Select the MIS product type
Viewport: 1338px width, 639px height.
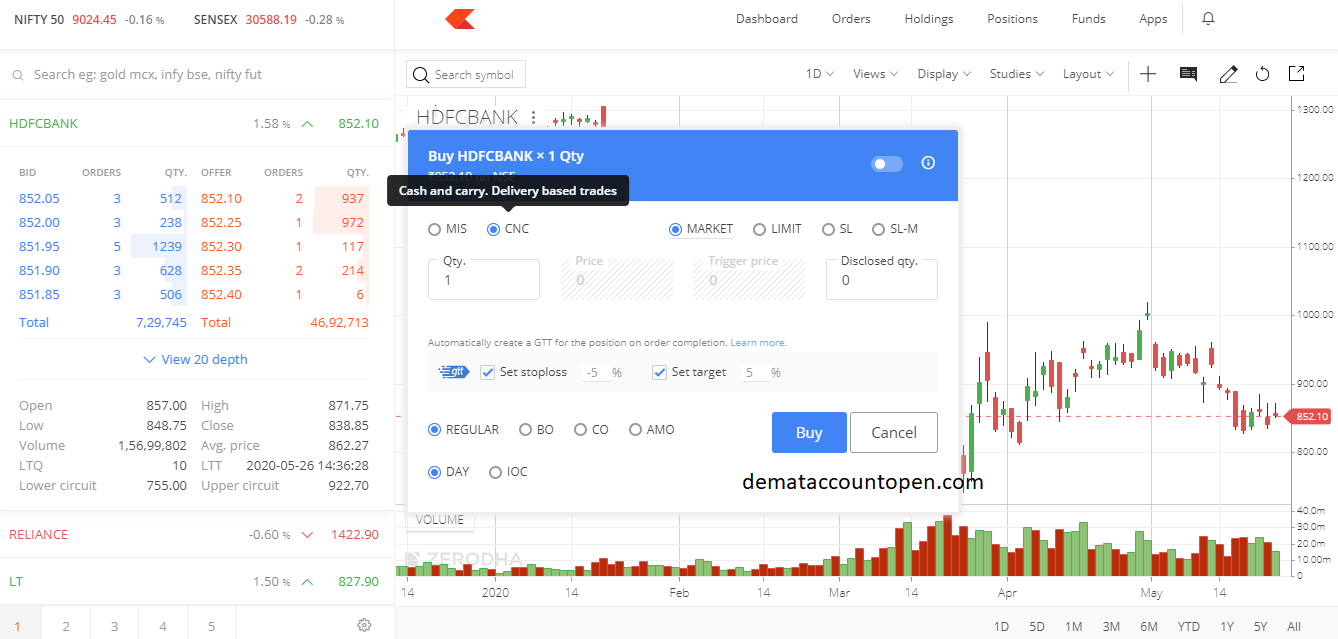click(x=448, y=229)
